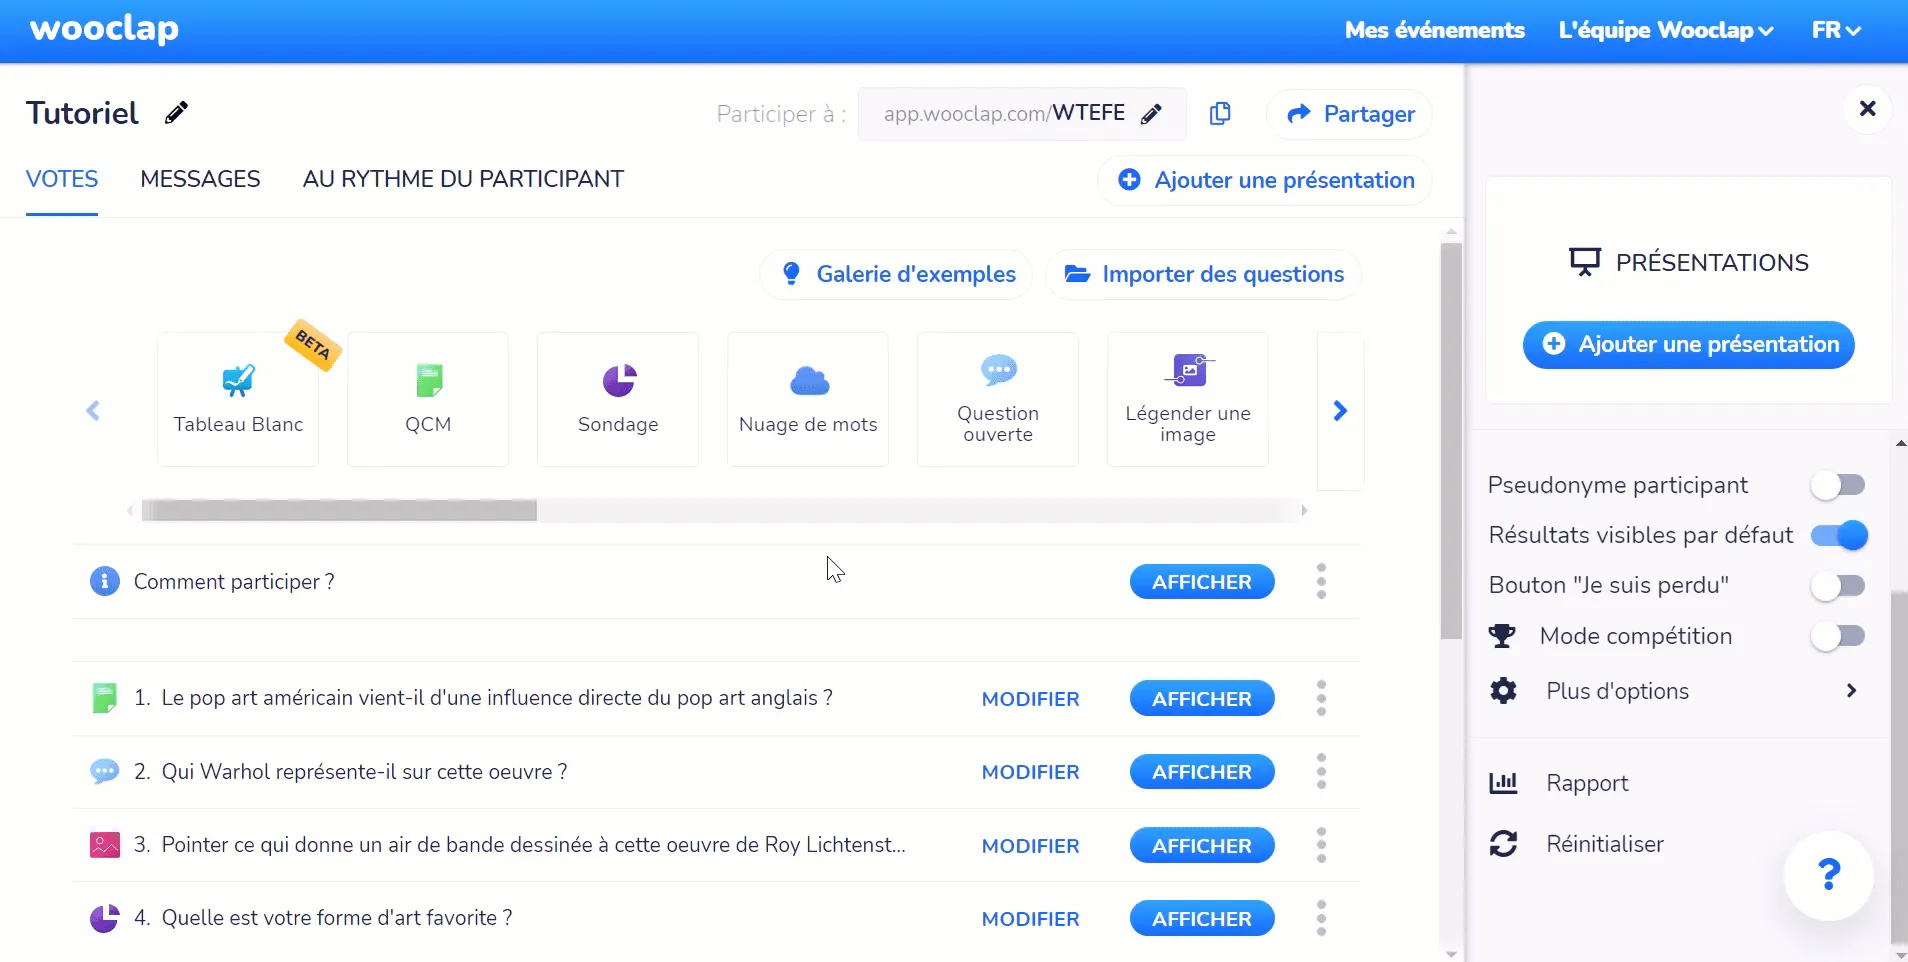1908x962 pixels.
Task: Select the Tableau Blanc question type
Action: point(238,399)
